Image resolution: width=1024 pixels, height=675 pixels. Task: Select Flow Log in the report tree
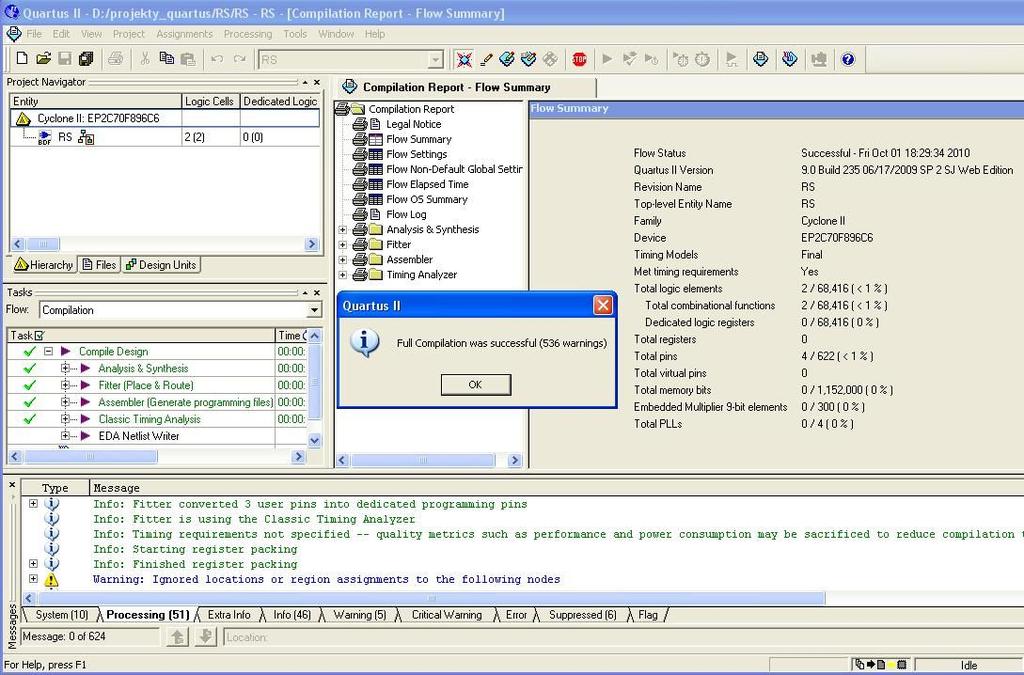(406, 214)
